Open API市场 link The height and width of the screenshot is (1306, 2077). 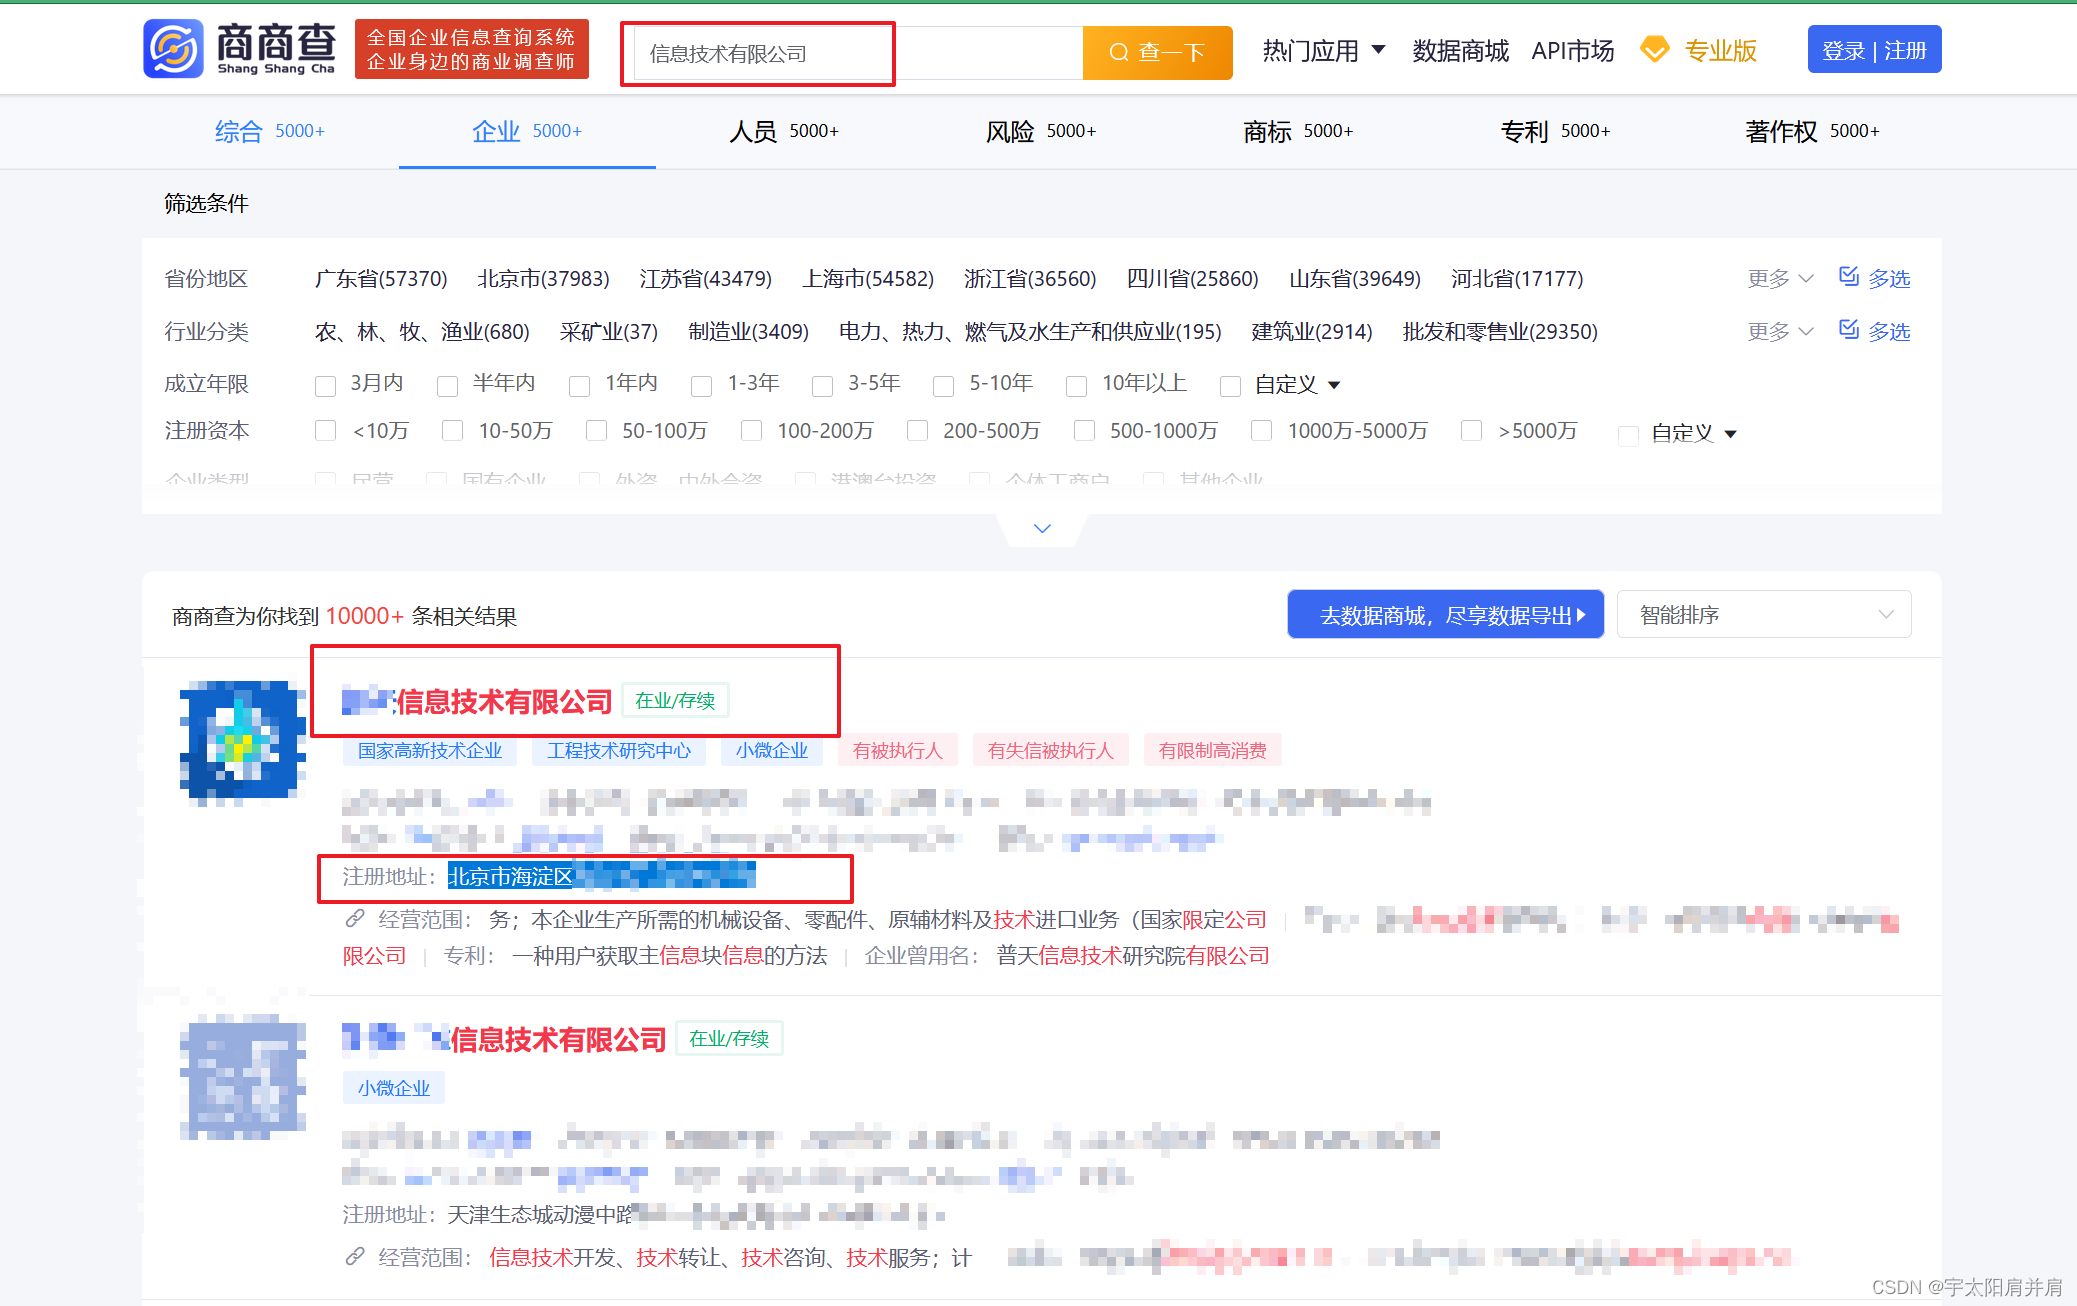click(x=1572, y=50)
